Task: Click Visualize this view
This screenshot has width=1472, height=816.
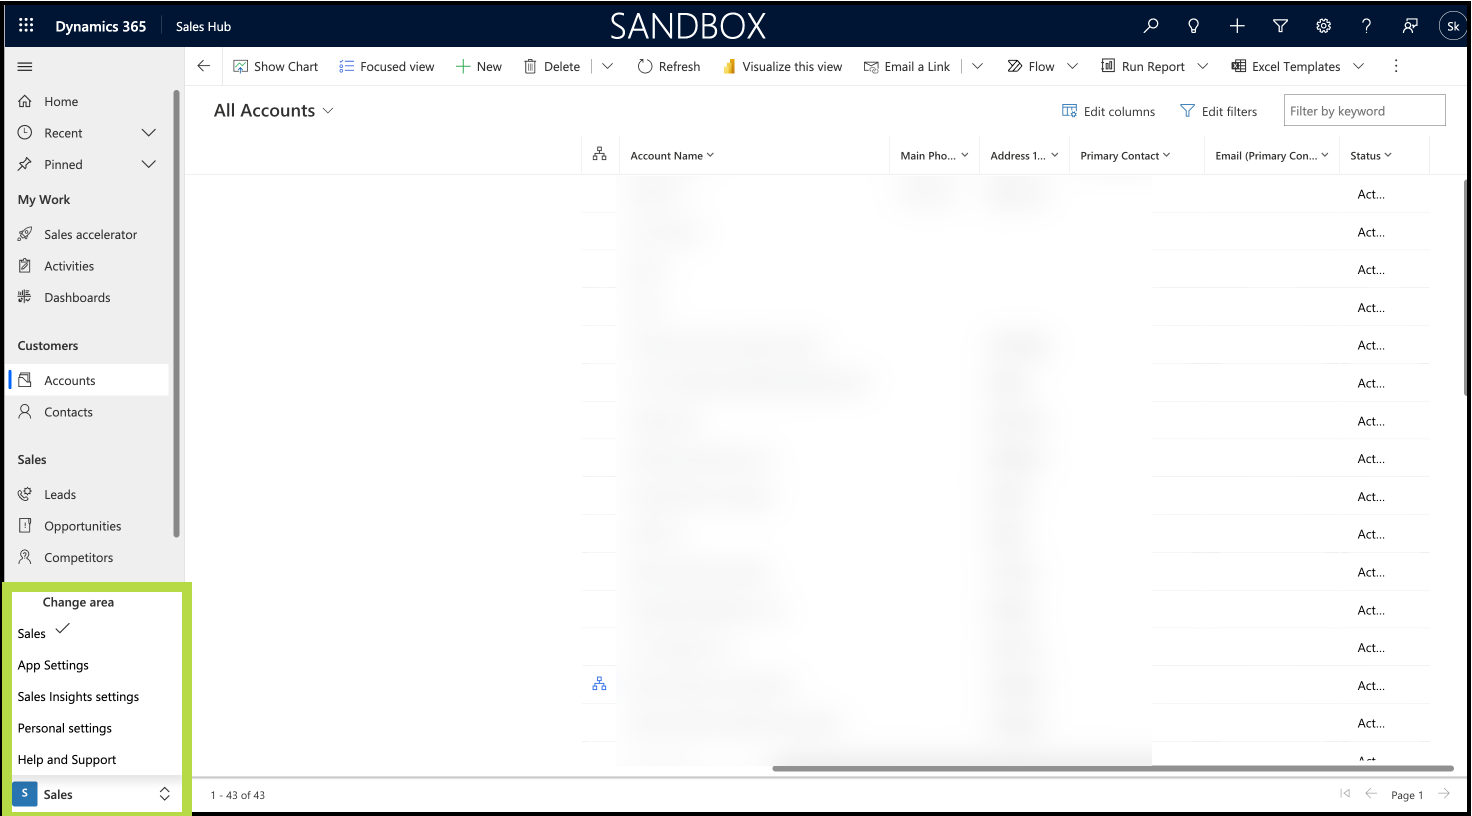Action: click(x=783, y=66)
